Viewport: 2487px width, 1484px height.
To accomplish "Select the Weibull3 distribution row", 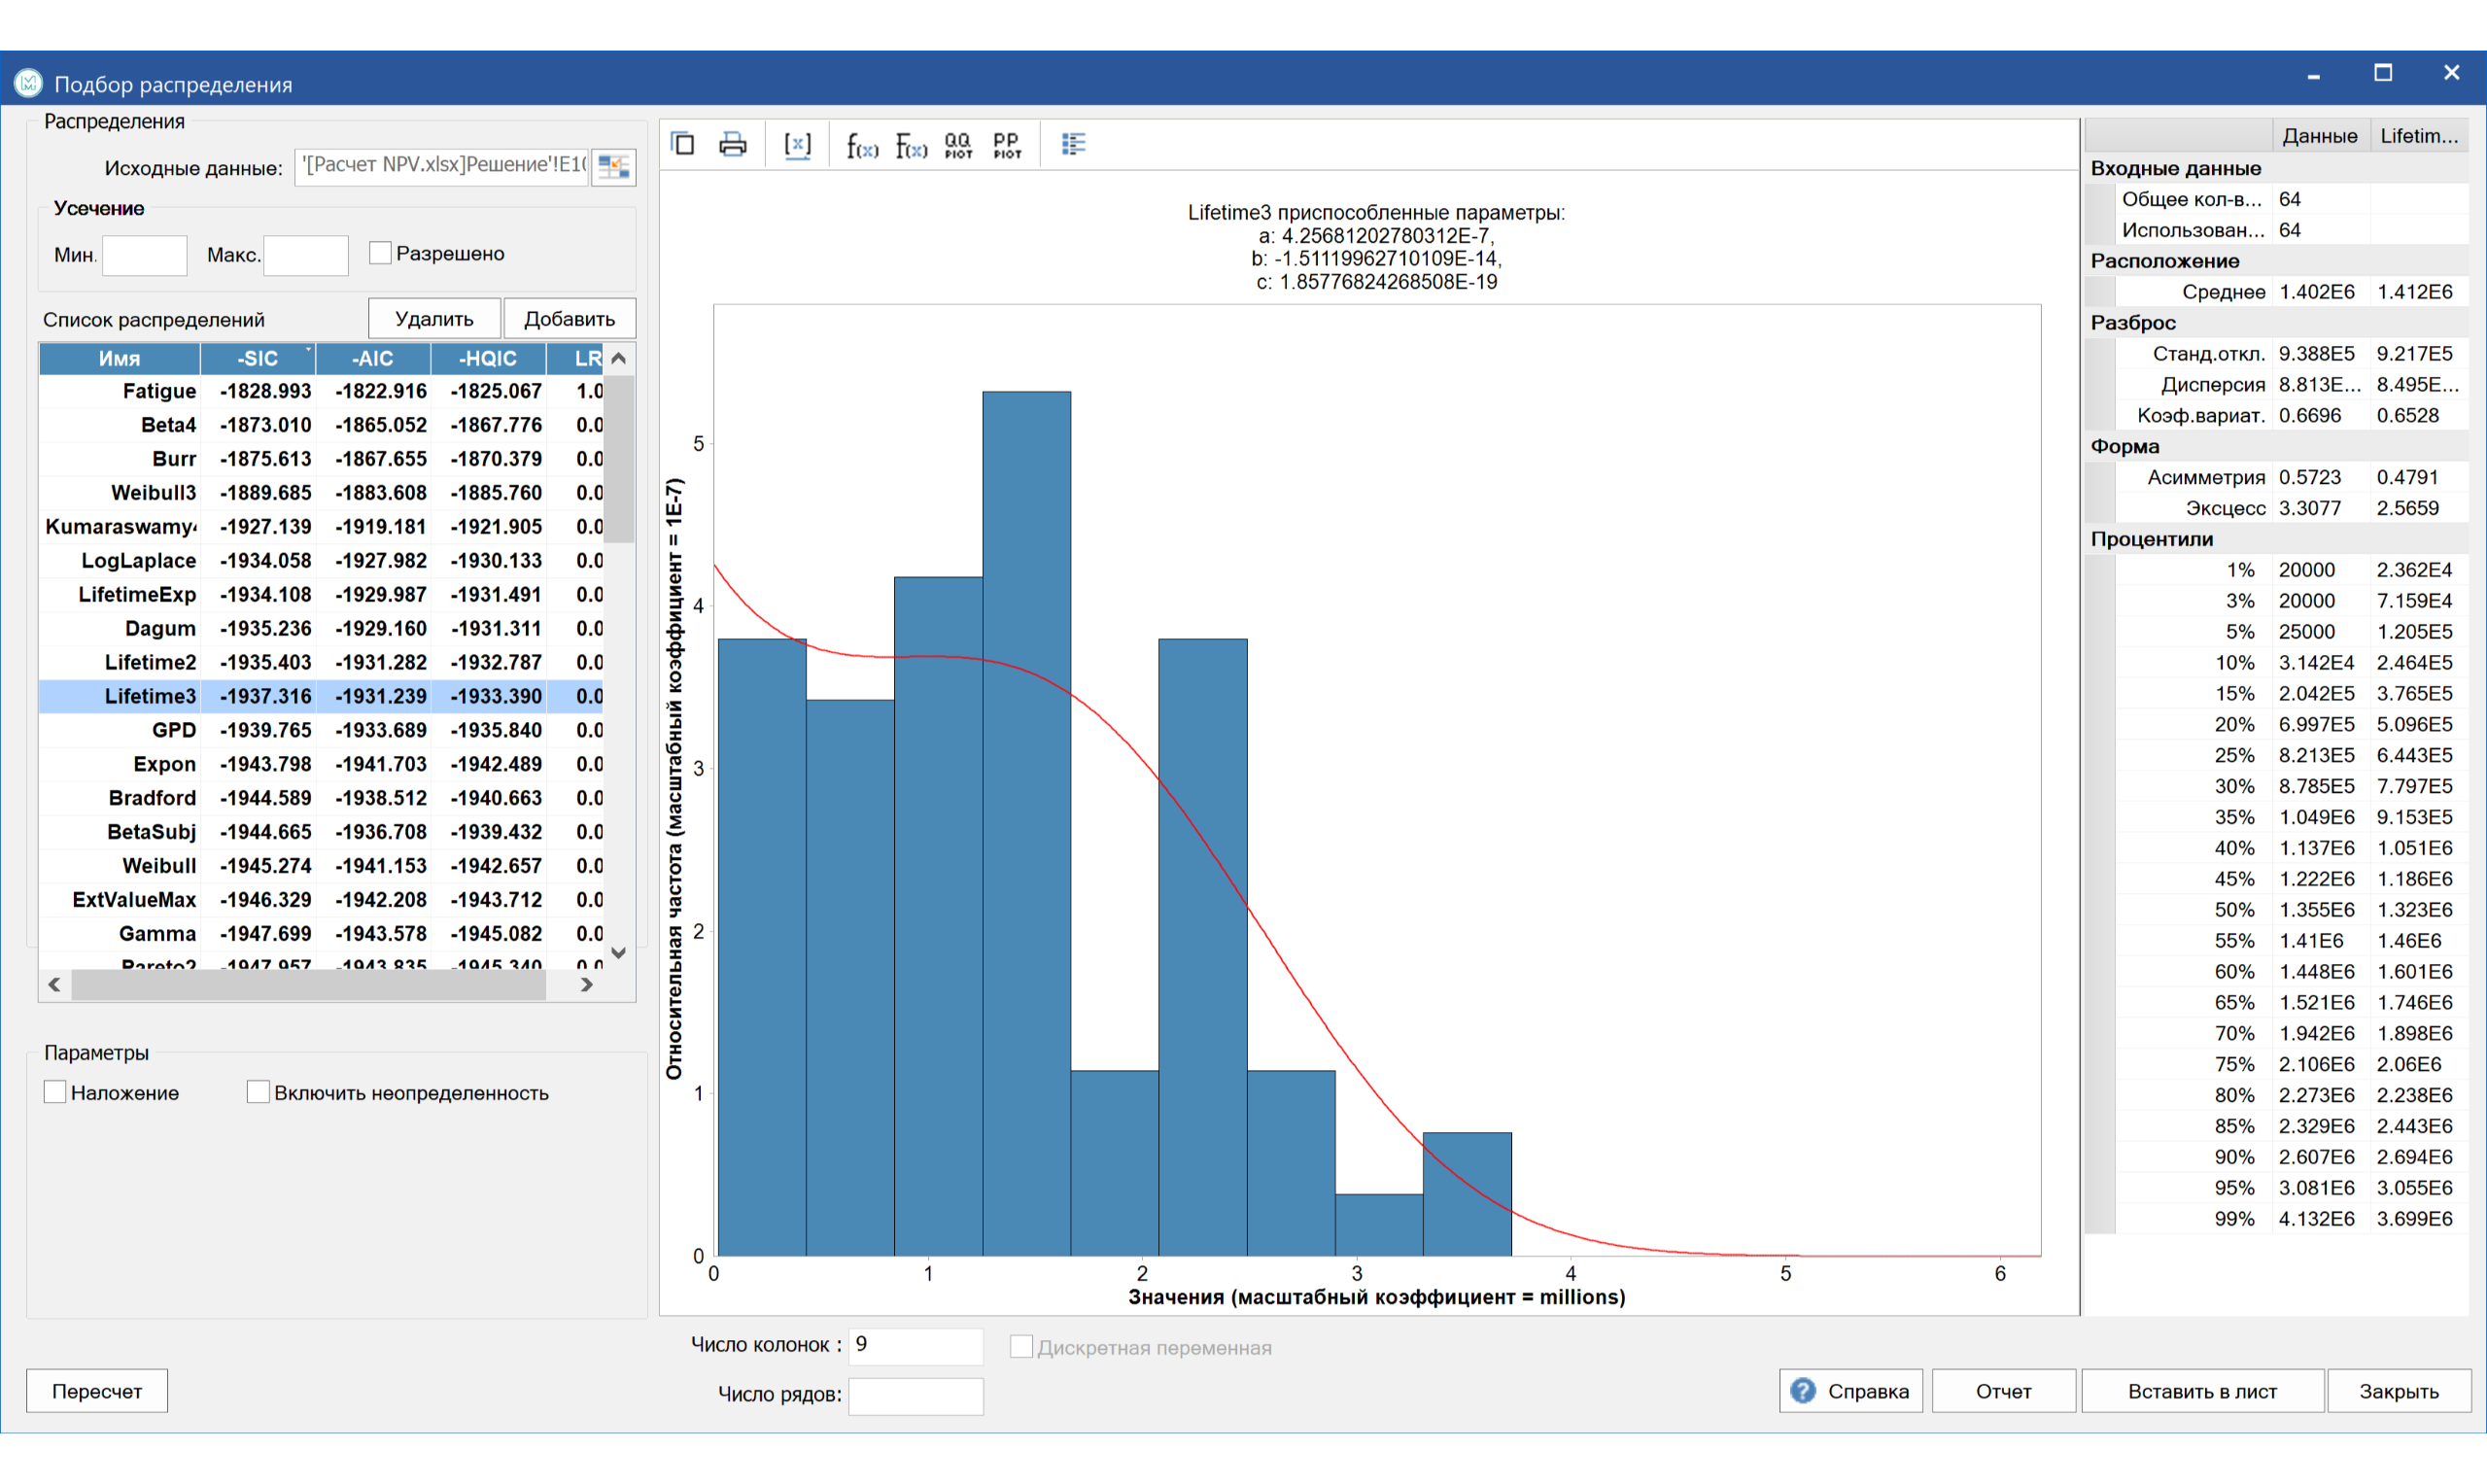I will tap(320, 492).
